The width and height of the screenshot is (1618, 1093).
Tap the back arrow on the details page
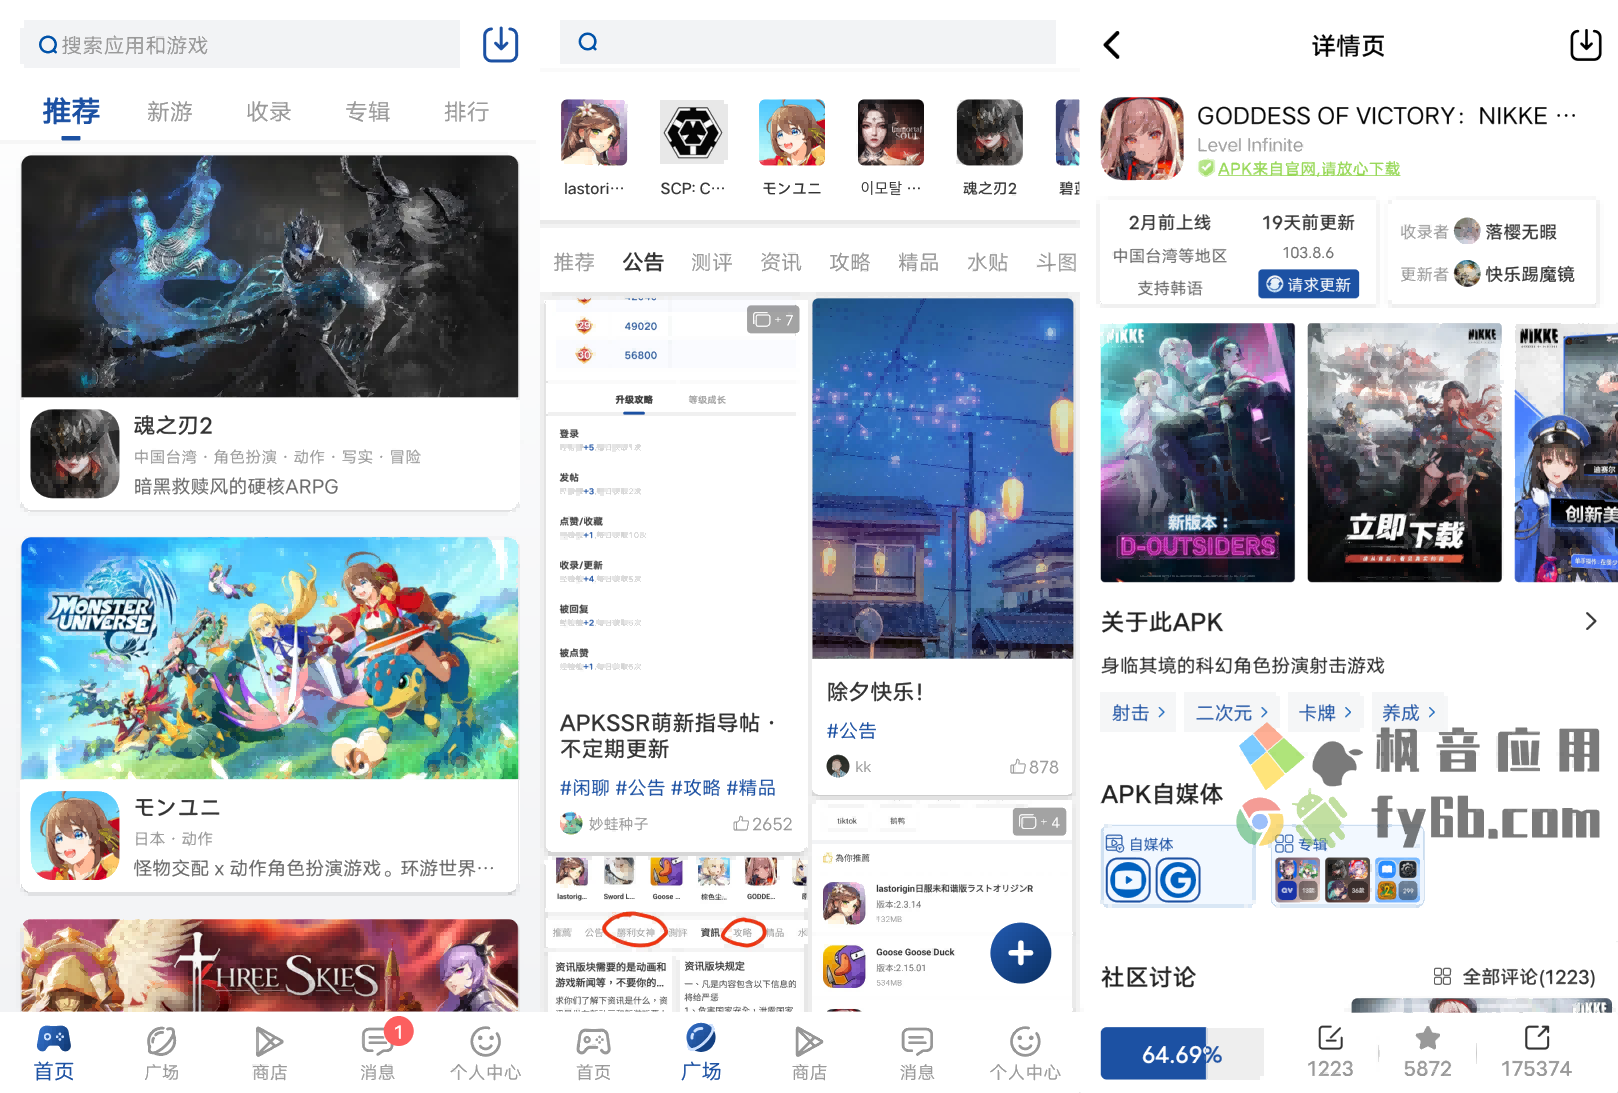tap(1112, 45)
